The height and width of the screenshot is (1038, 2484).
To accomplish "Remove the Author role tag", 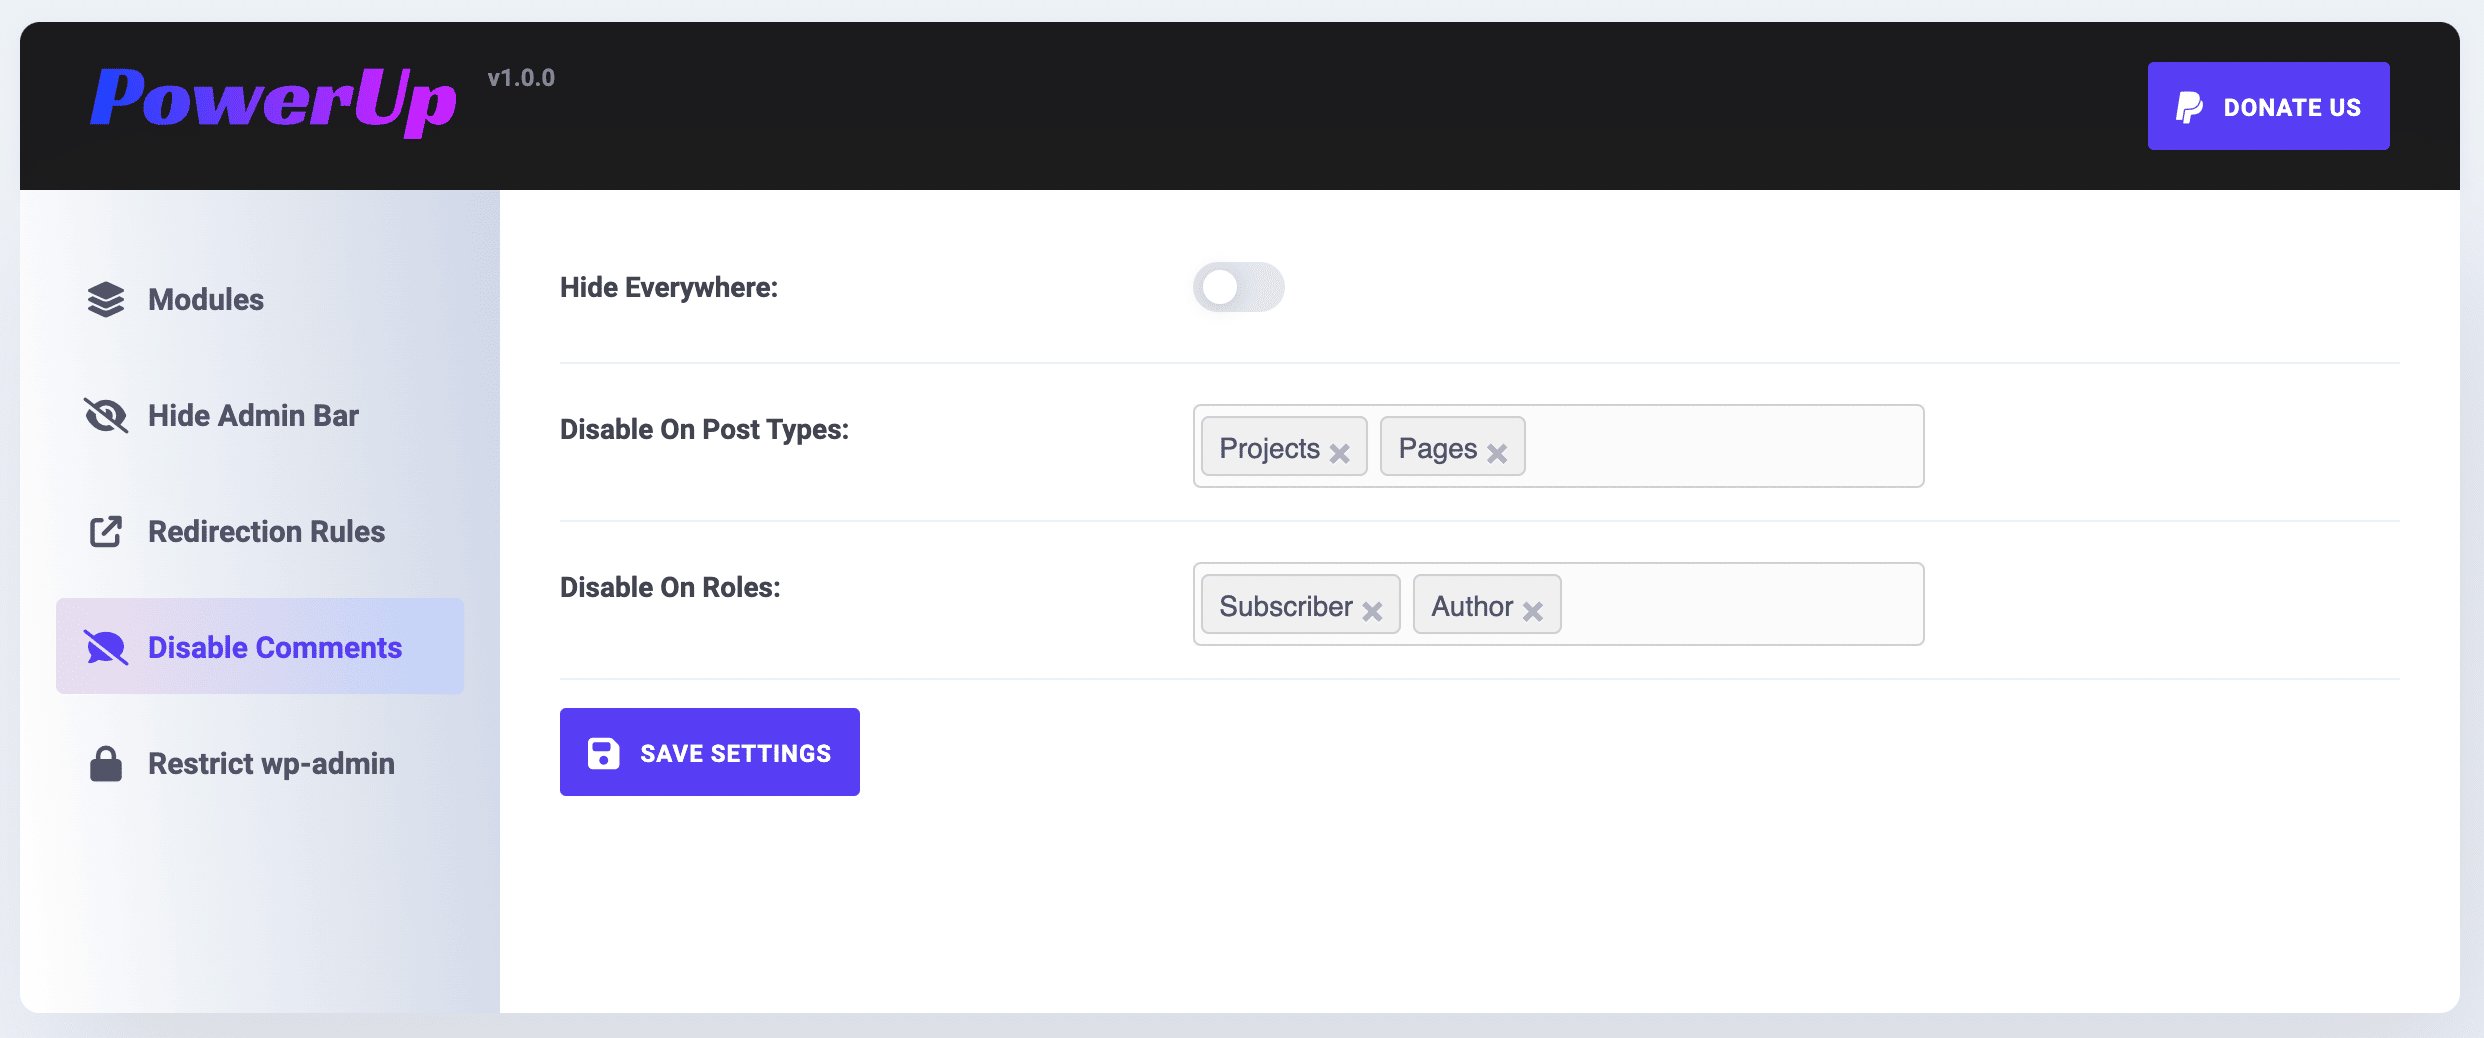I will click(x=1533, y=611).
